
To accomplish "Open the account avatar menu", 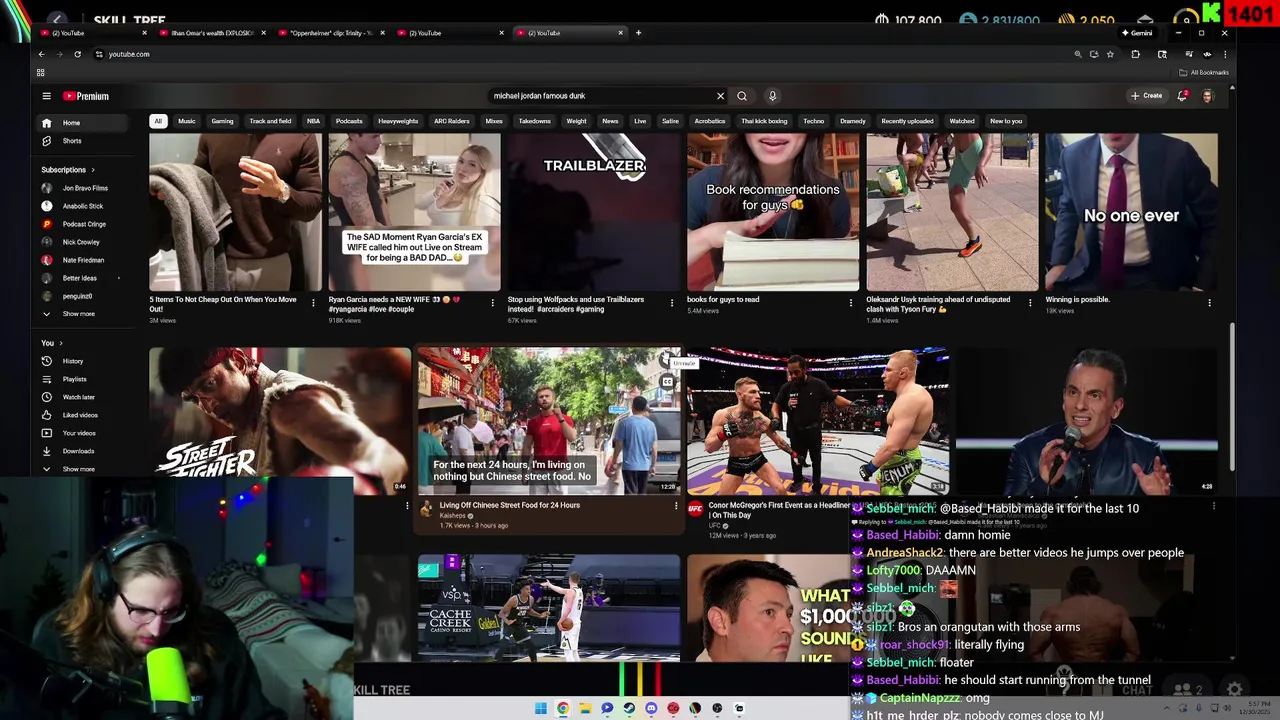I will [1207, 96].
